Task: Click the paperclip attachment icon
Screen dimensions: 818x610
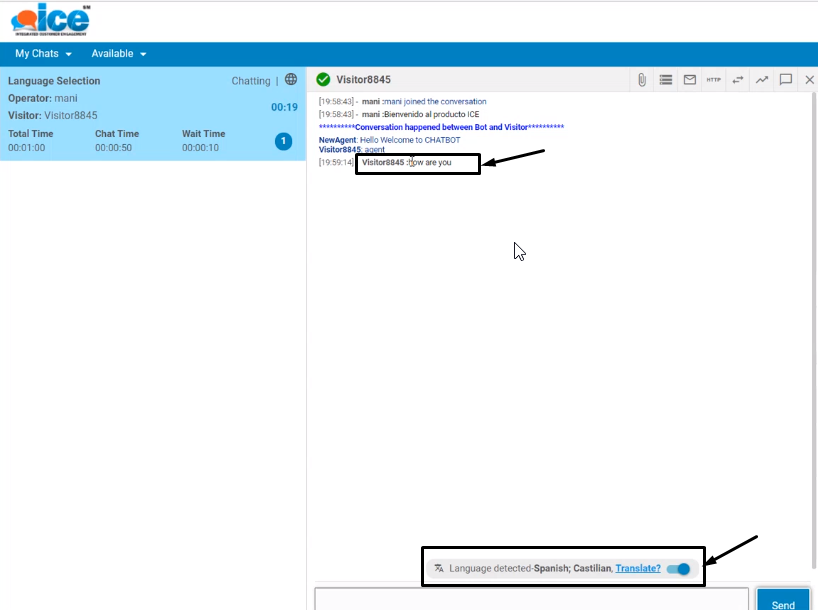Action: pos(642,80)
